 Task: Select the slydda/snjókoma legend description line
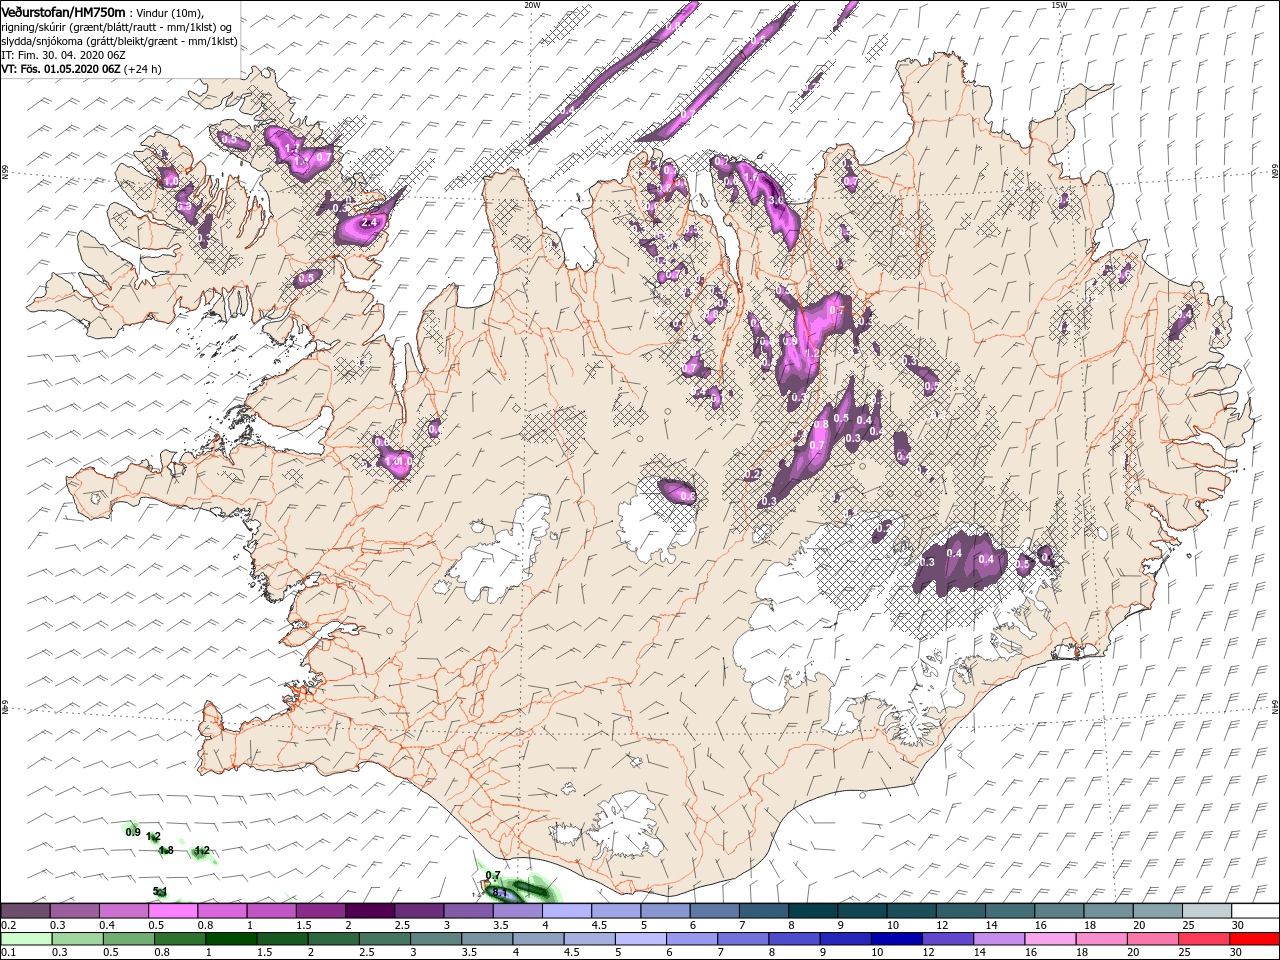pyautogui.click(x=119, y=41)
